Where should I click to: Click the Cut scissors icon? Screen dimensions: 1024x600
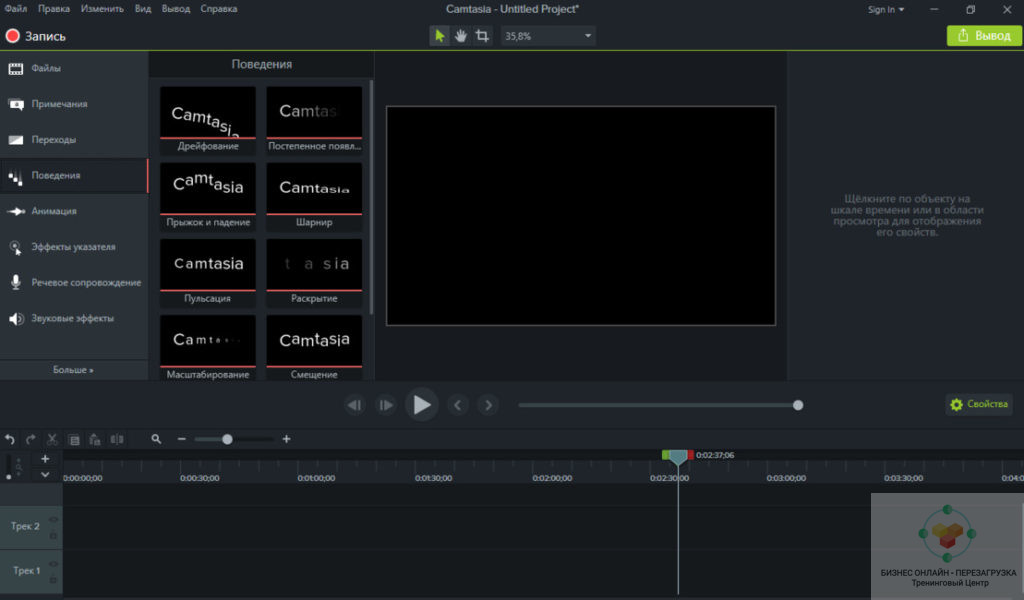point(52,439)
